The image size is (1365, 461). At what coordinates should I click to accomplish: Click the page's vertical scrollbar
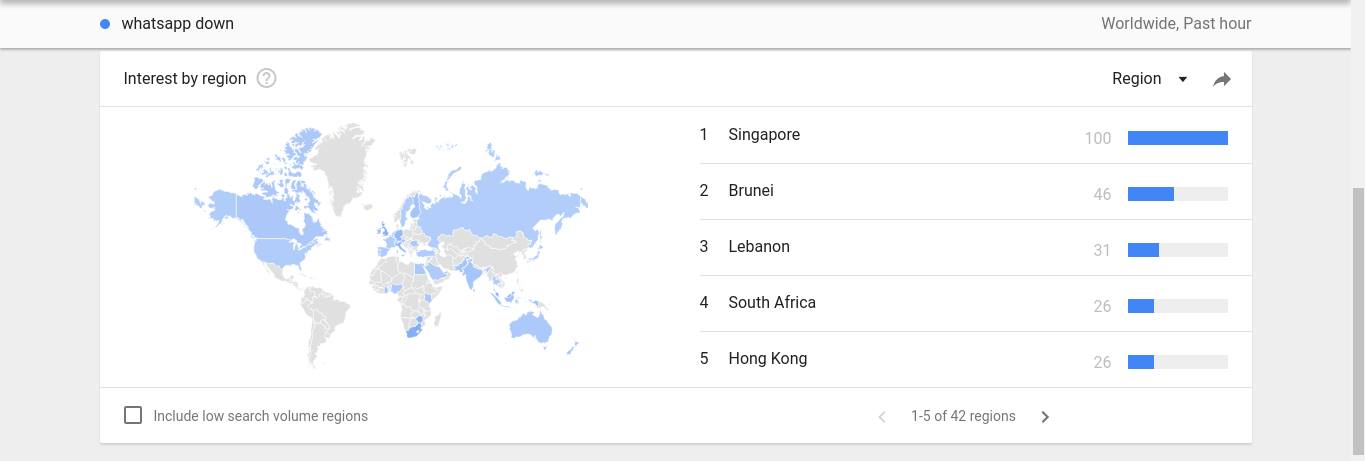(x=1358, y=318)
